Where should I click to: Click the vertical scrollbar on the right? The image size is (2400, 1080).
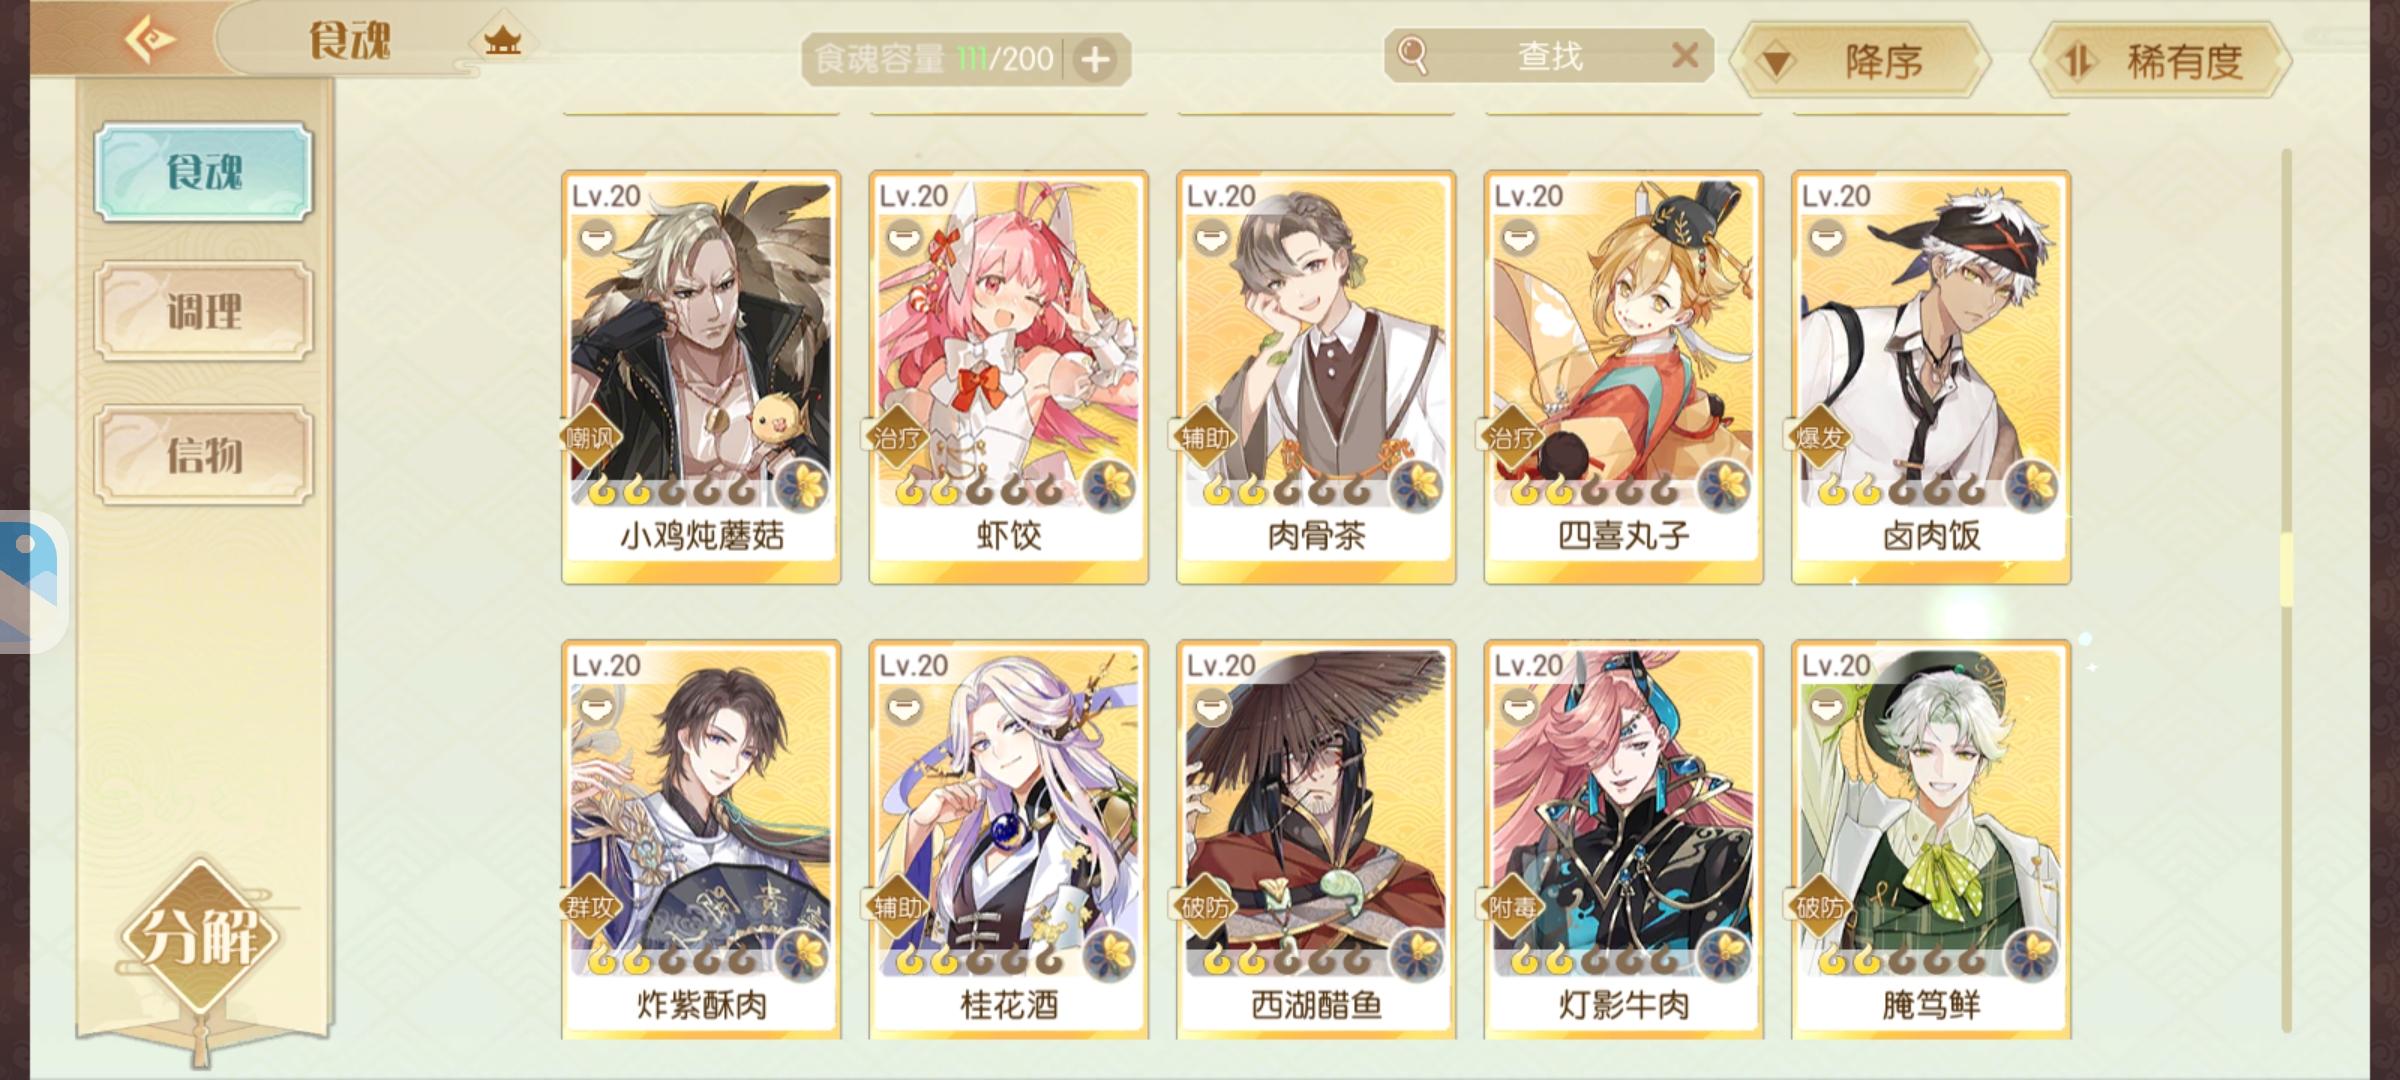click(x=2286, y=590)
